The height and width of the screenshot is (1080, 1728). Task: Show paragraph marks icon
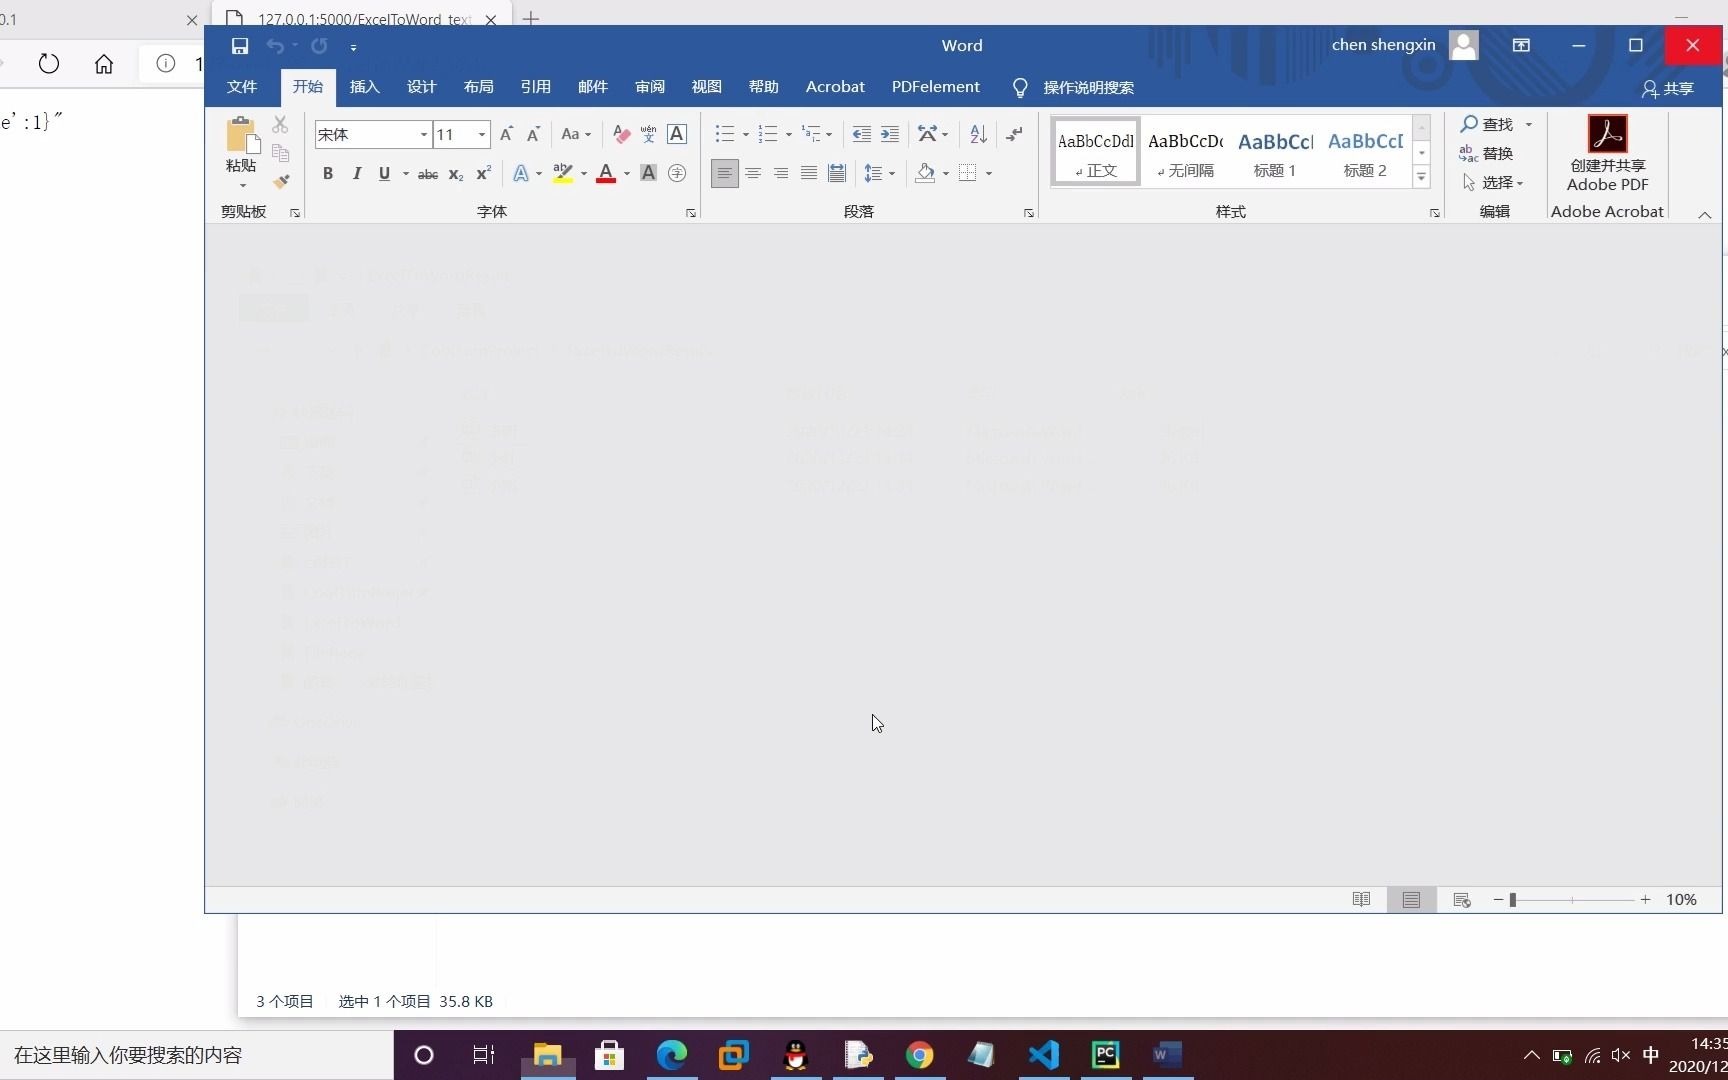(1014, 134)
